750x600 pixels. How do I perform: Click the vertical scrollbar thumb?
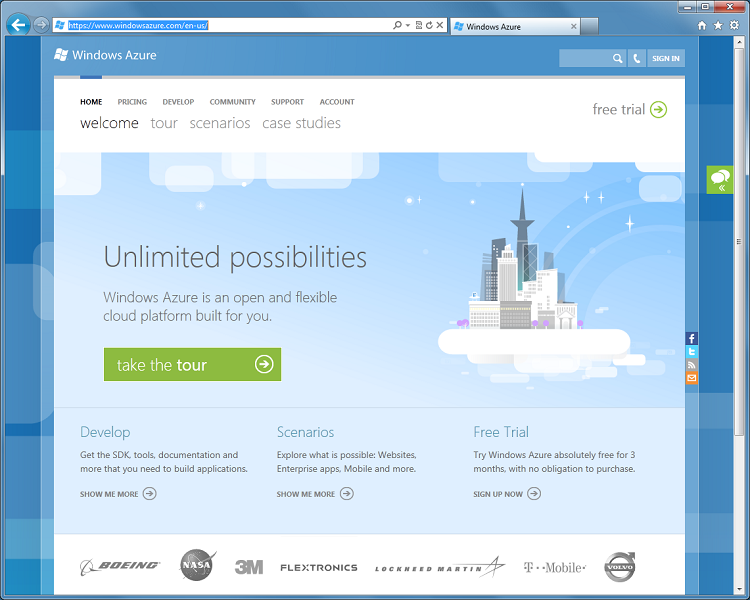coord(739,242)
